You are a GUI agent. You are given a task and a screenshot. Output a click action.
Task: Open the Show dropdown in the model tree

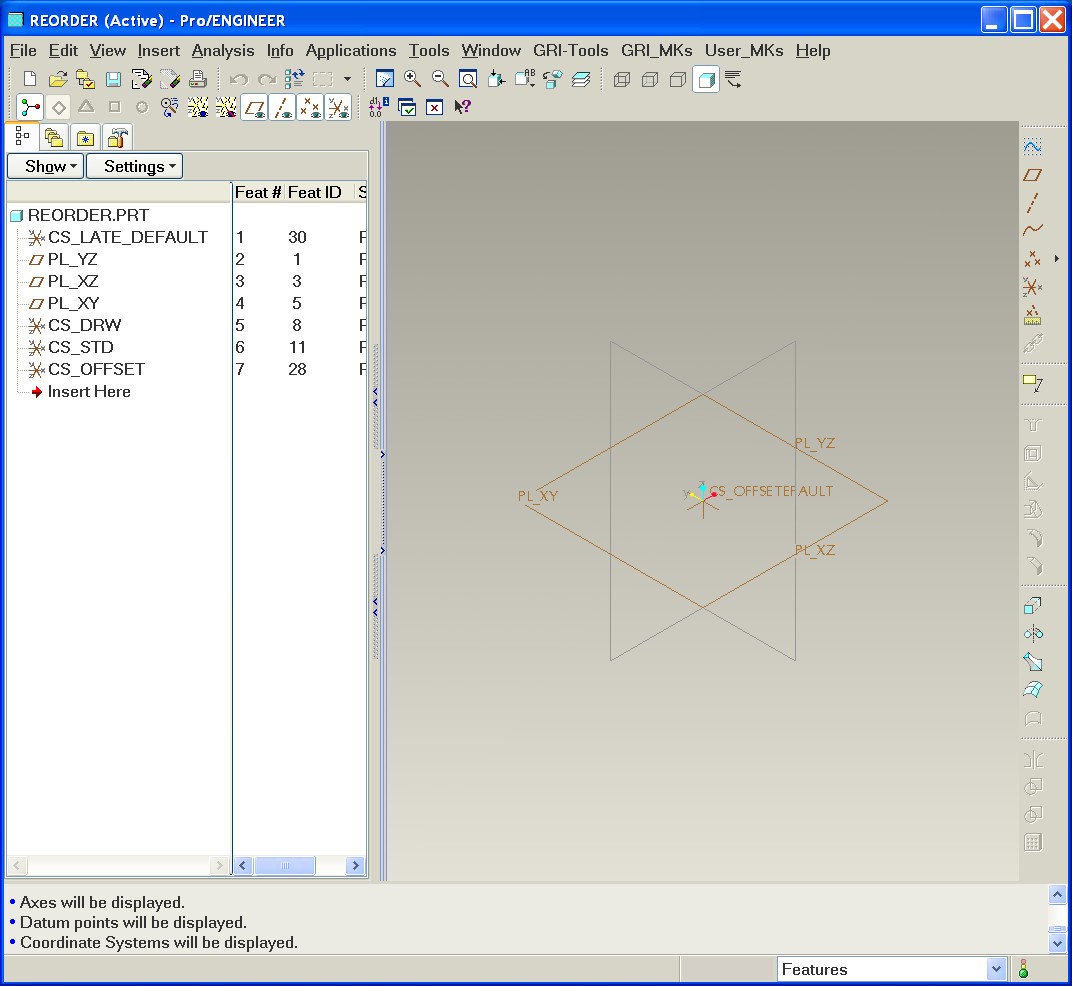tap(46, 166)
